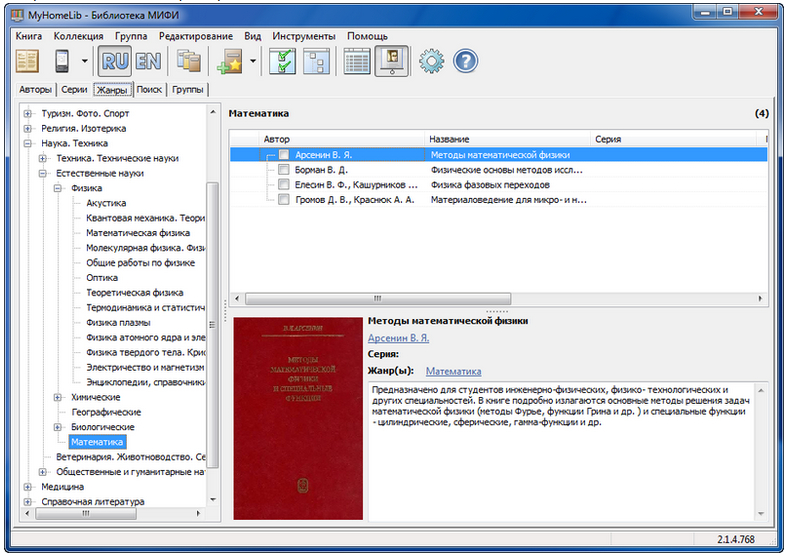Click the annotation scroll down arrow
The height and width of the screenshot is (555, 787).
tap(761, 514)
